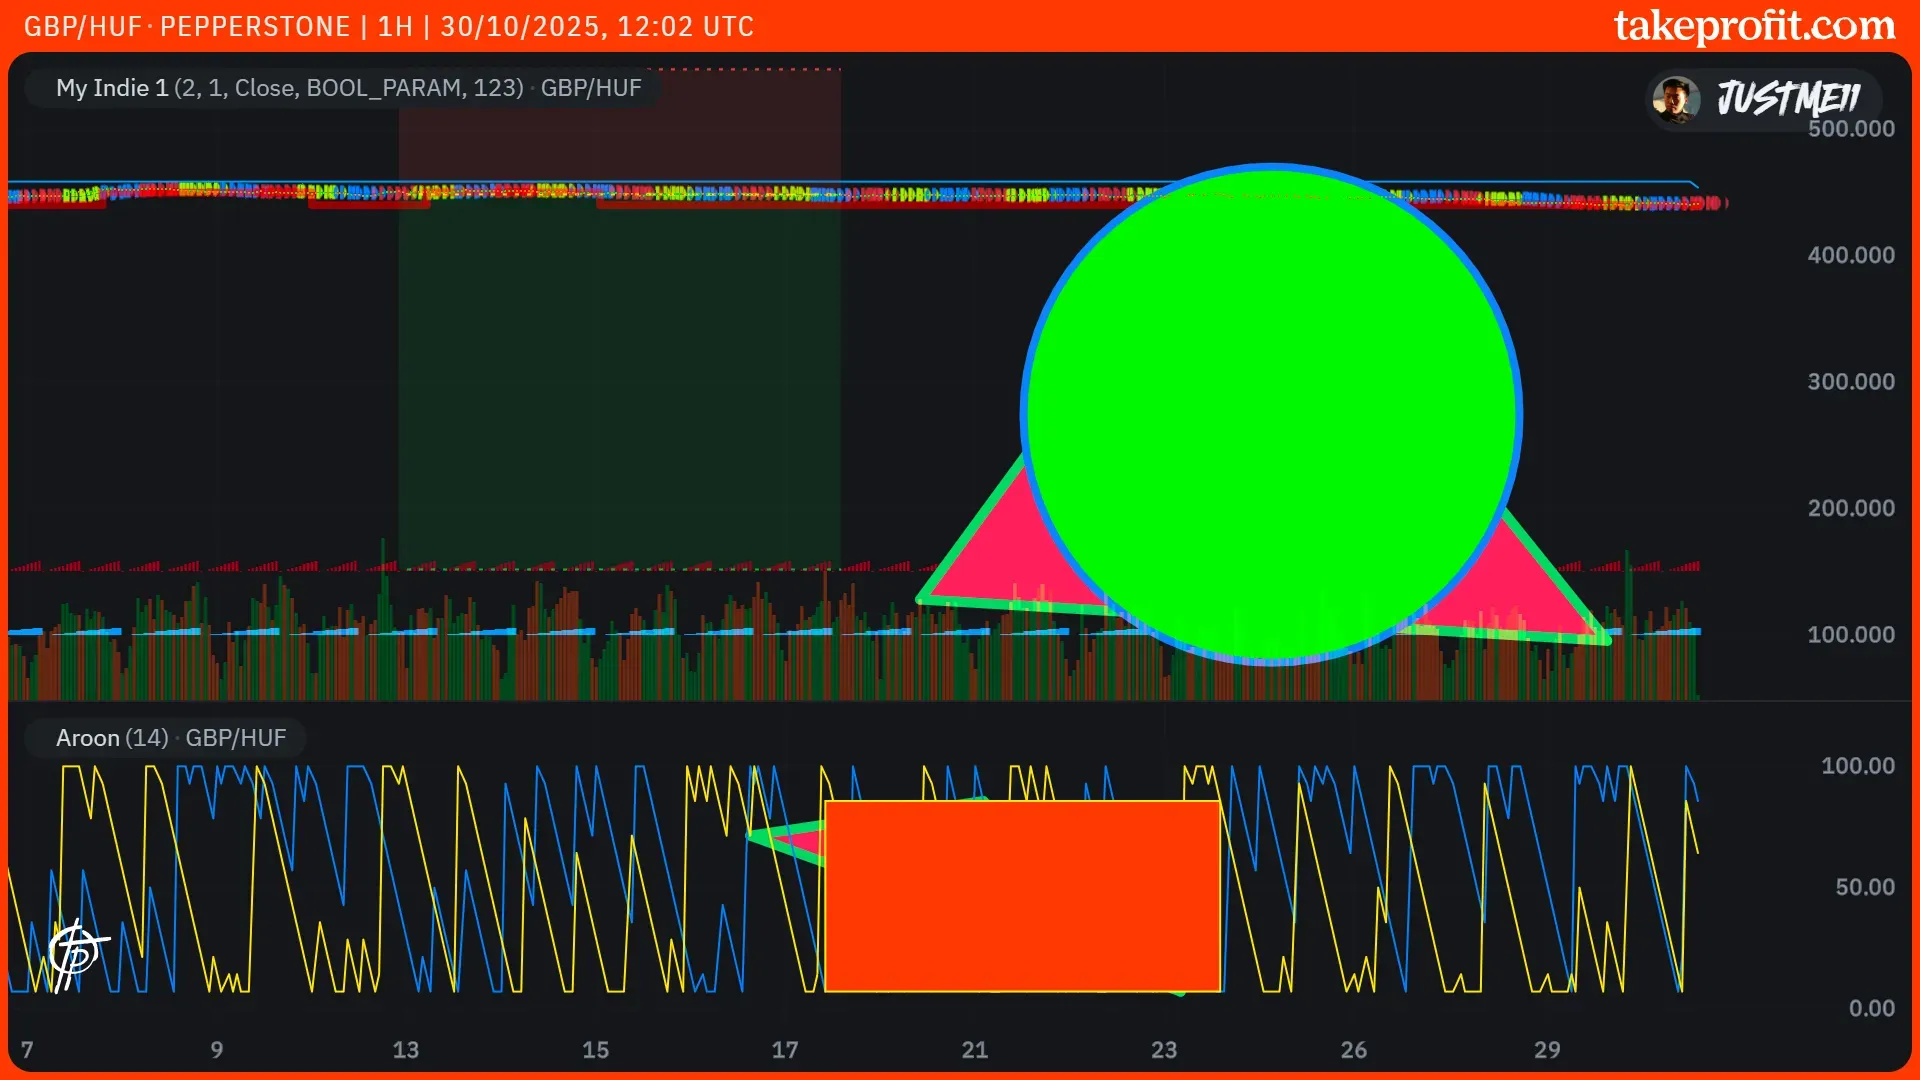
Task: Select the My Indie 1 indicator label
Action: (x=111, y=88)
